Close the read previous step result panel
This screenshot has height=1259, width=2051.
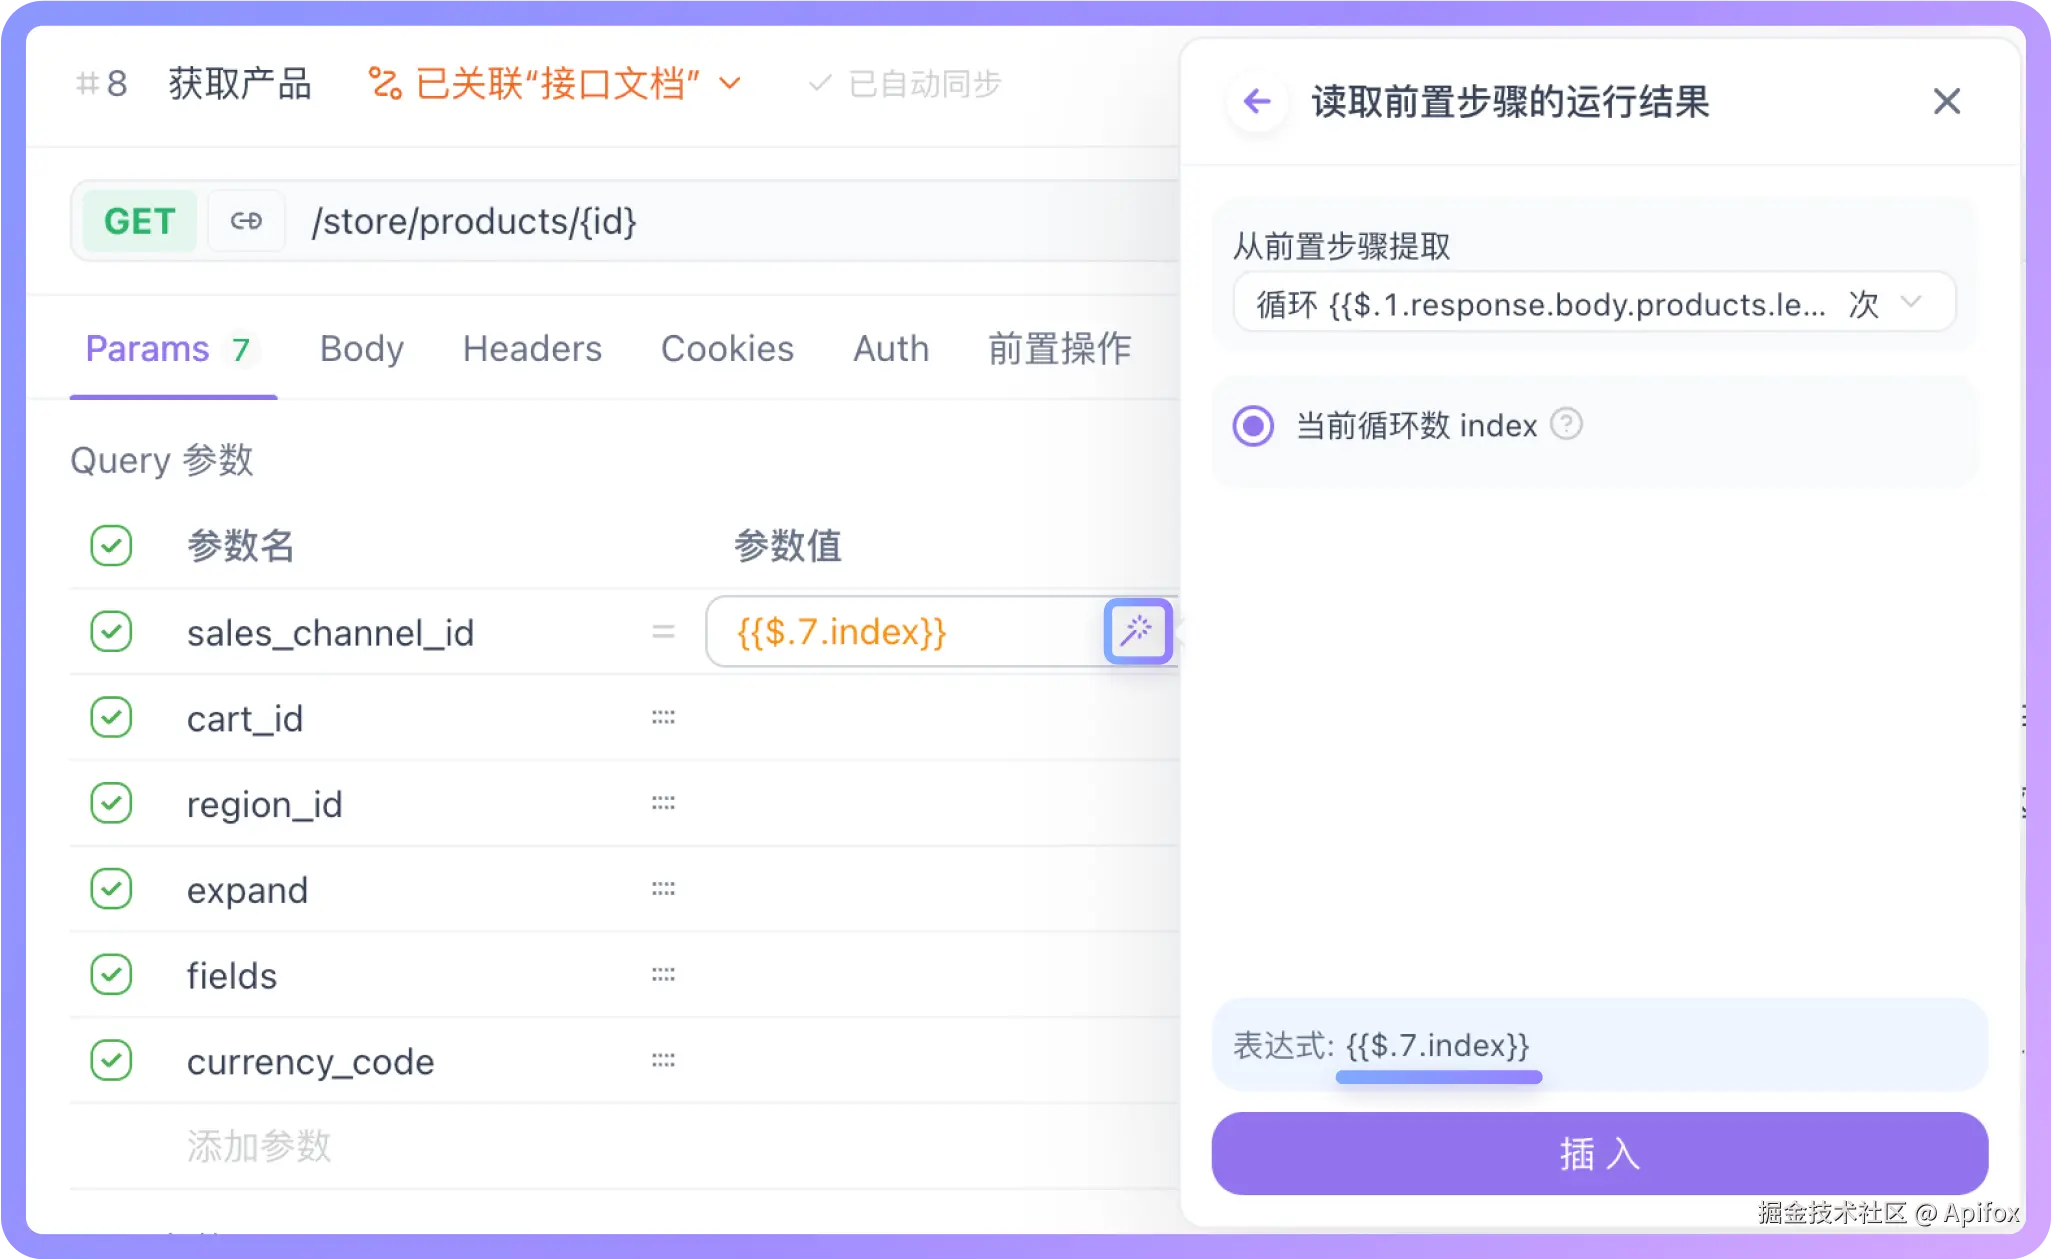click(x=1946, y=101)
